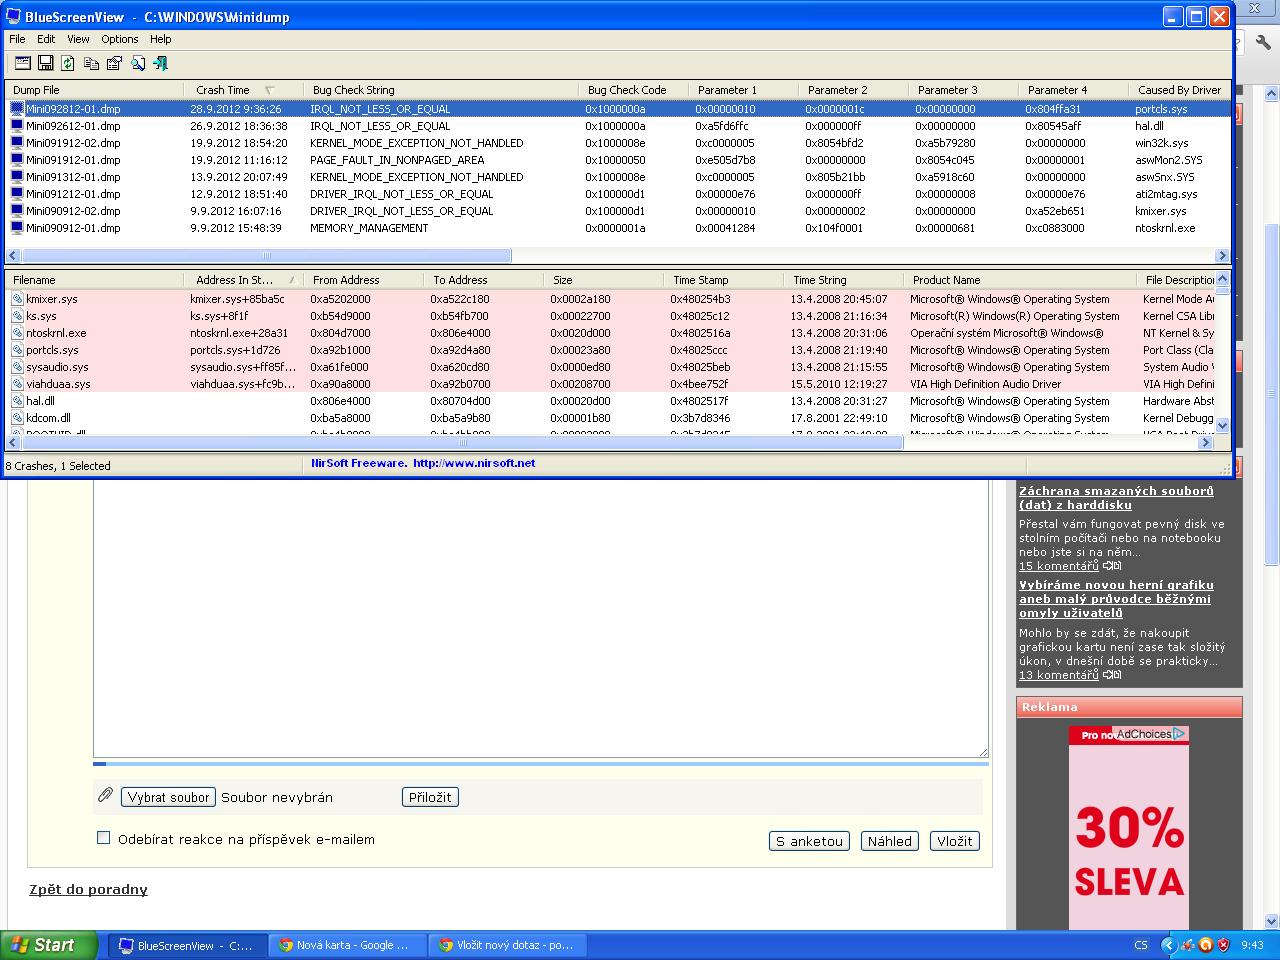The height and width of the screenshot is (960, 1280).
Task: Click the upper pane scroll right arrow
Action: tap(1221, 255)
